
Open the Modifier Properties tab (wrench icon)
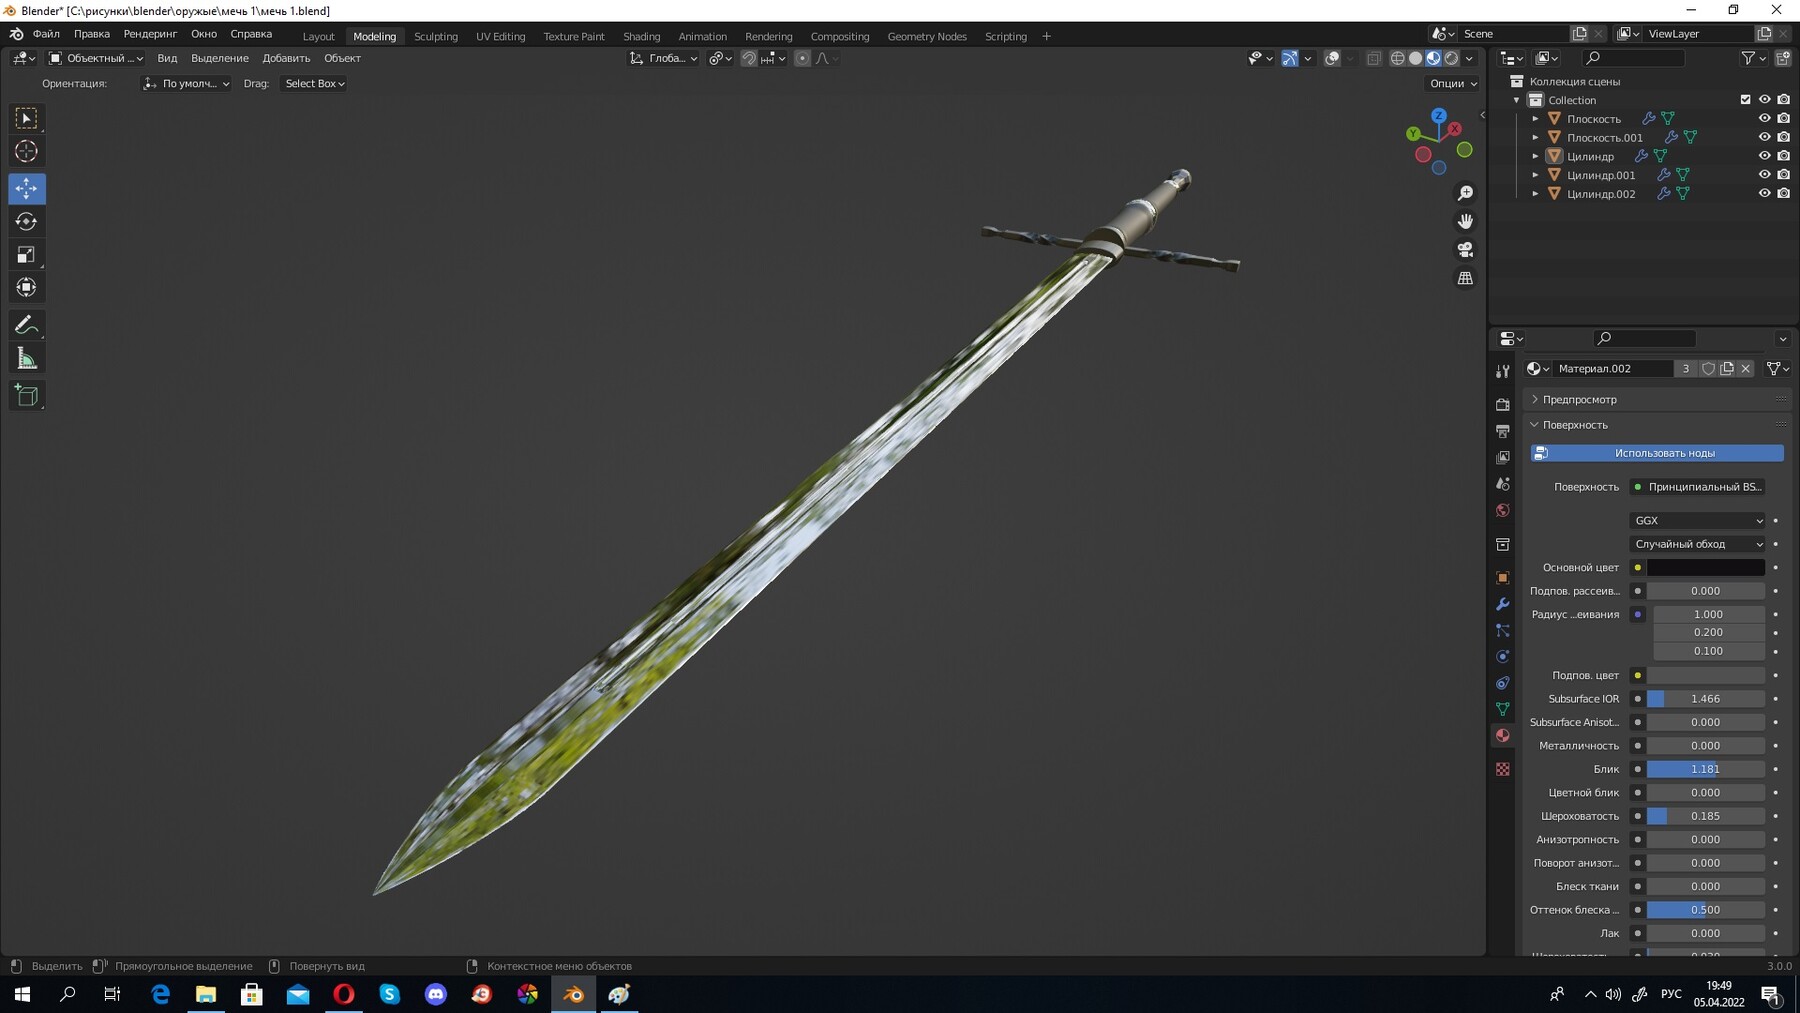[x=1503, y=604]
